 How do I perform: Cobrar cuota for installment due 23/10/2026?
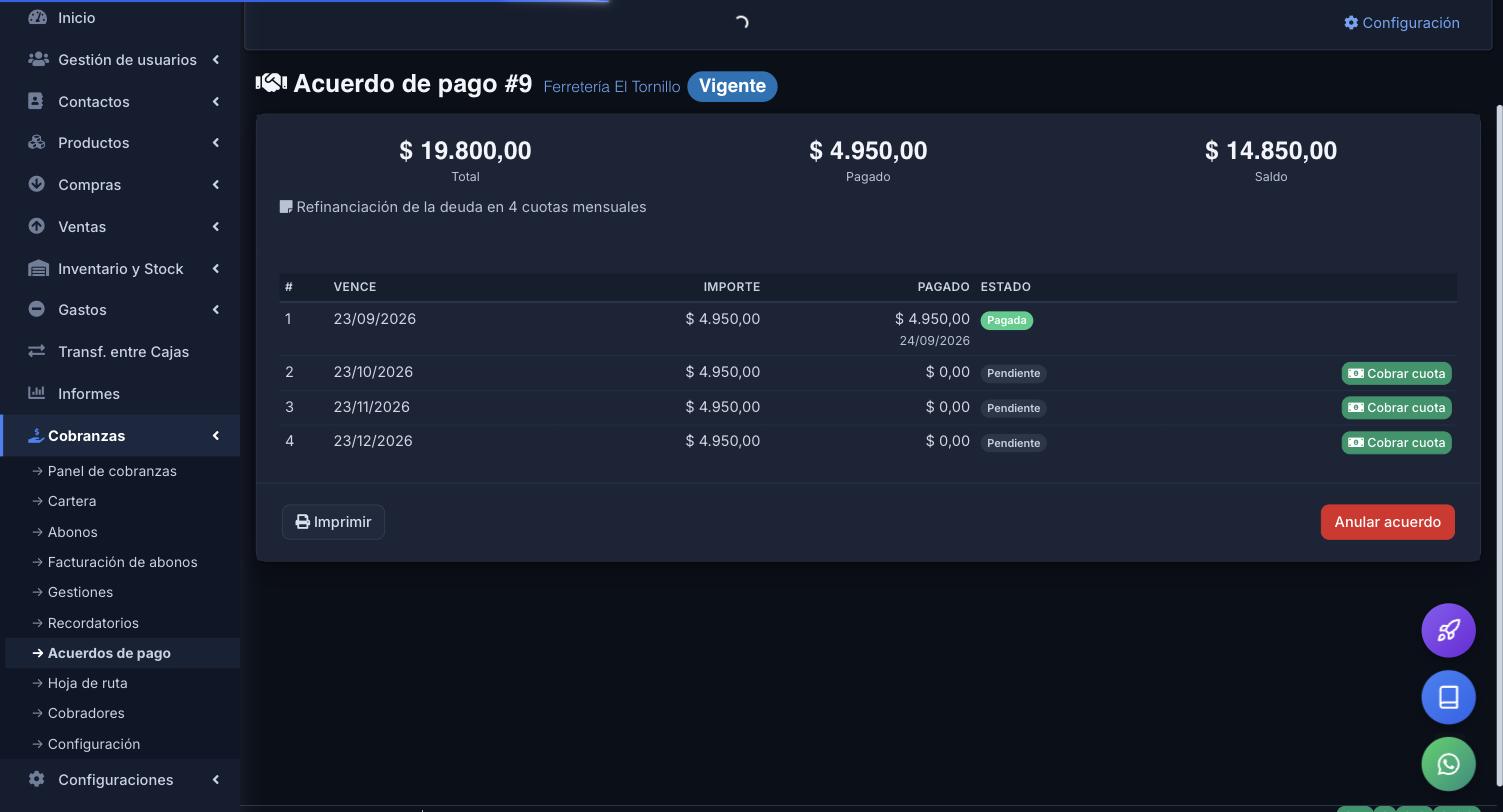click(x=1396, y=373)
